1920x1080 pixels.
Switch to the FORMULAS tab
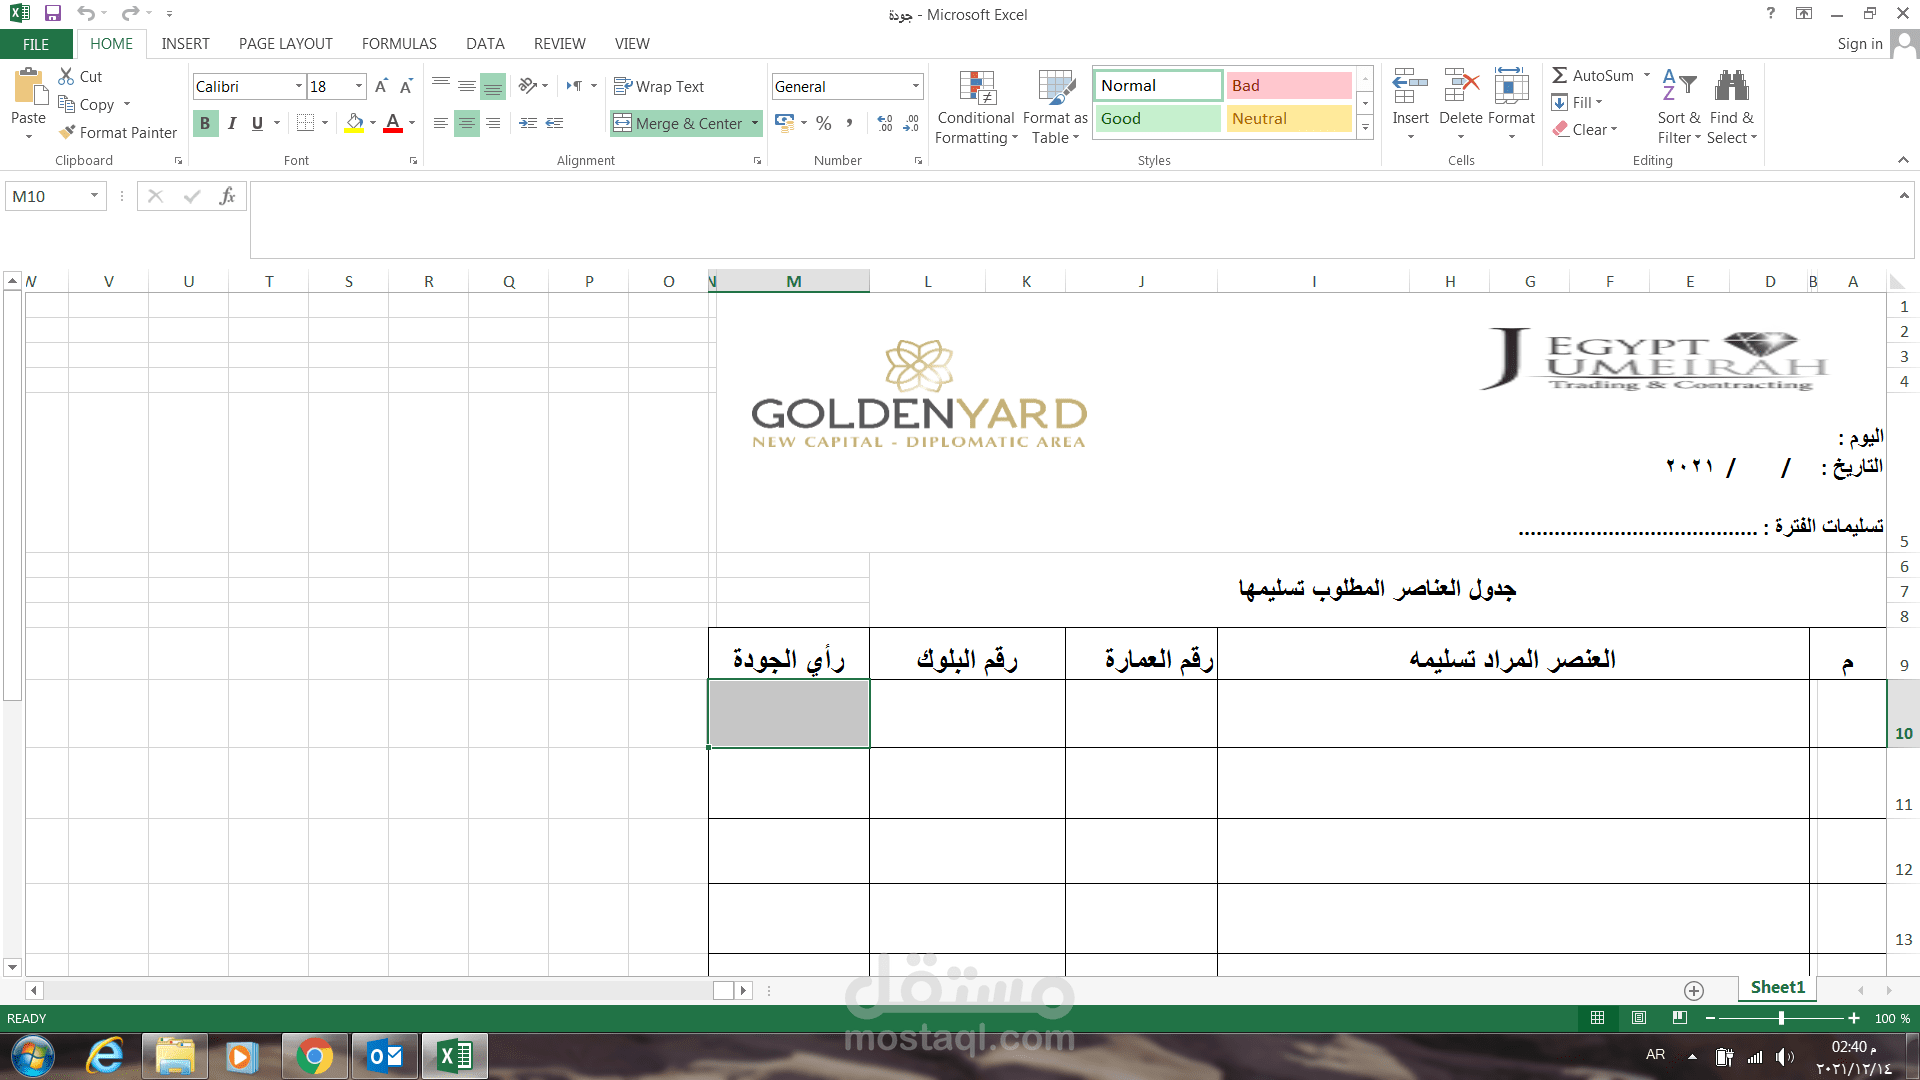pos(399,44)
